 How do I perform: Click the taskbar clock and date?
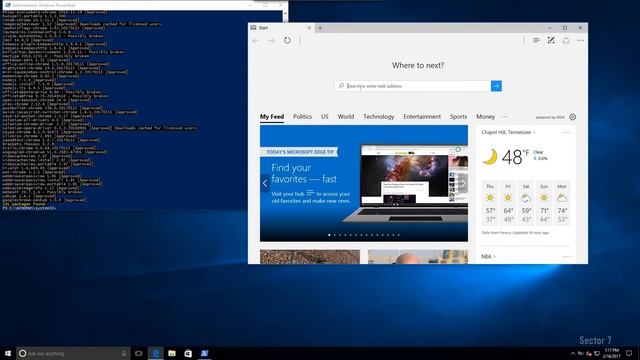611,353
